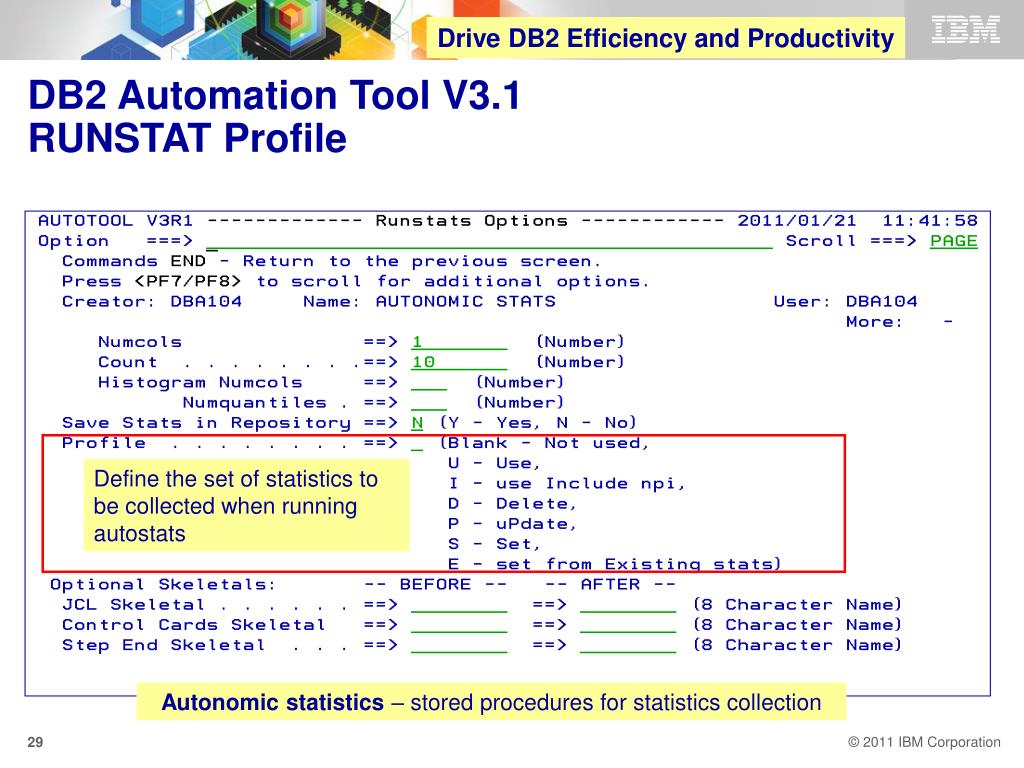
Task: Click the Numquantiles input field
Action: pyautogui.click(x=429, y=403)
